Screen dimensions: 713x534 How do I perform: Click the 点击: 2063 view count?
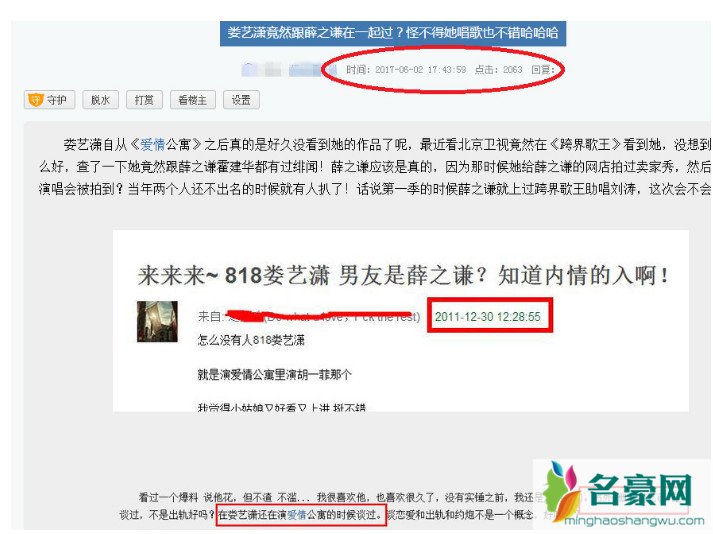click(x=498, y=70)
